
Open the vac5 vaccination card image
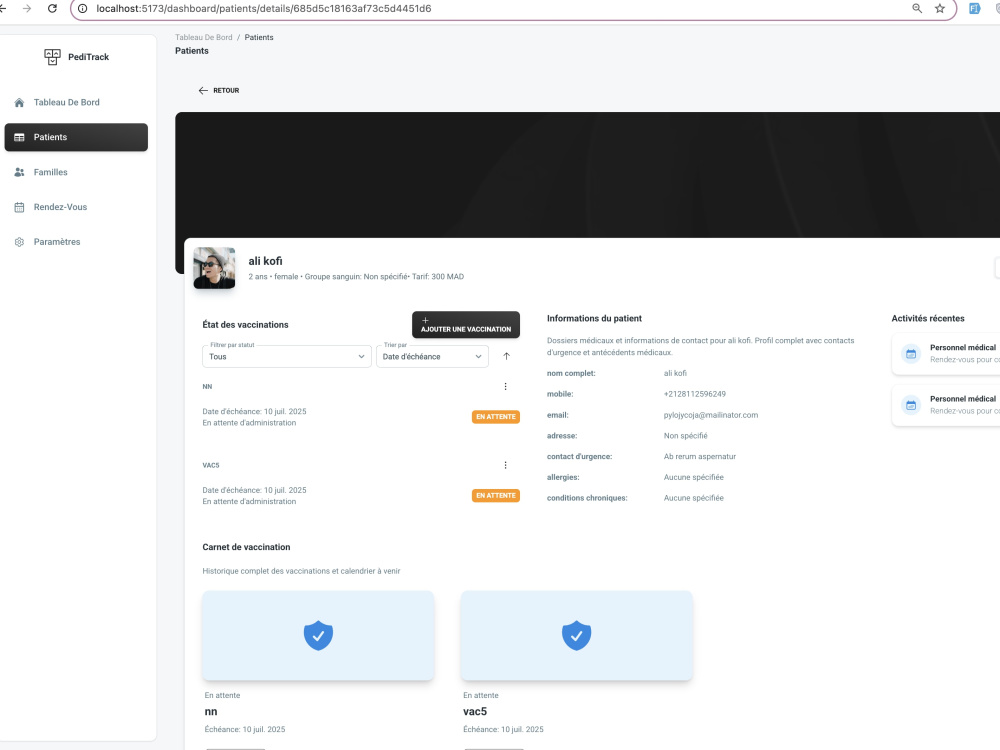(577, 635)
